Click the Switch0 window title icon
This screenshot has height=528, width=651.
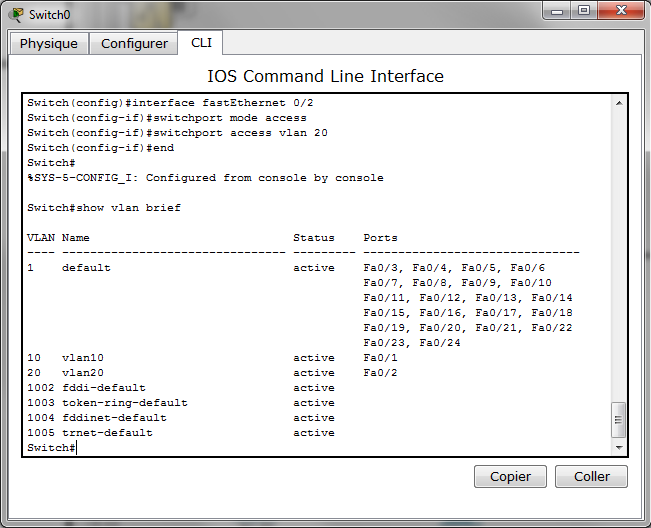pos(17,15)
